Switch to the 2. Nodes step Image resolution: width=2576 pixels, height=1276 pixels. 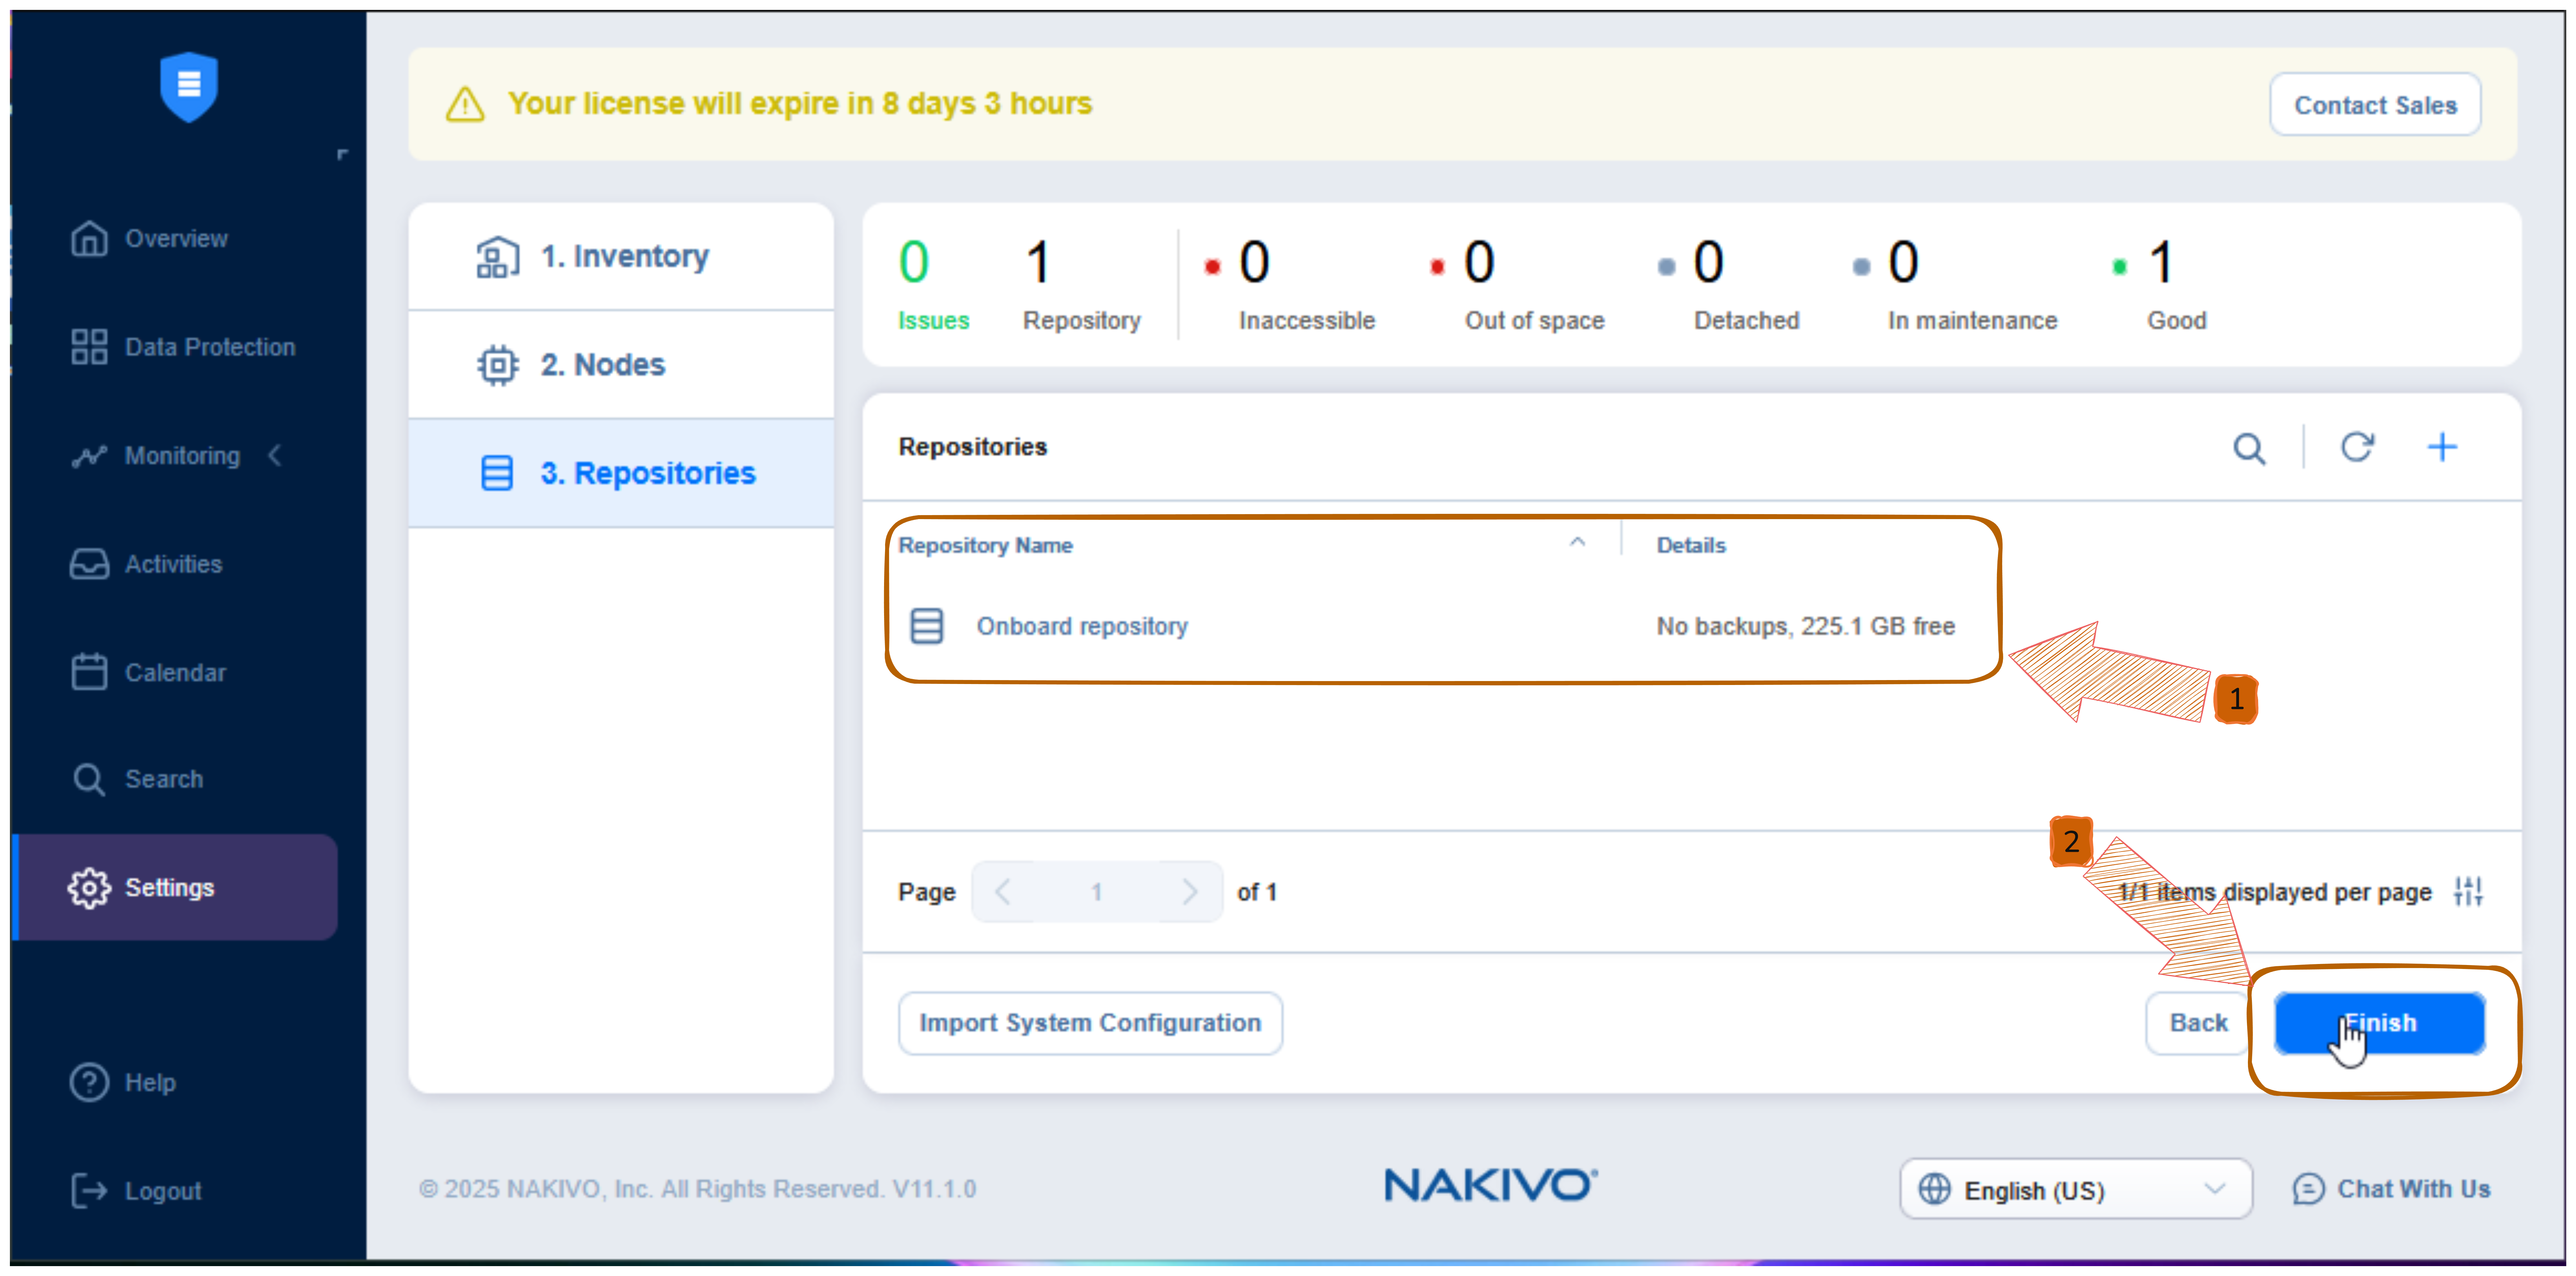[x=602, y=364]
